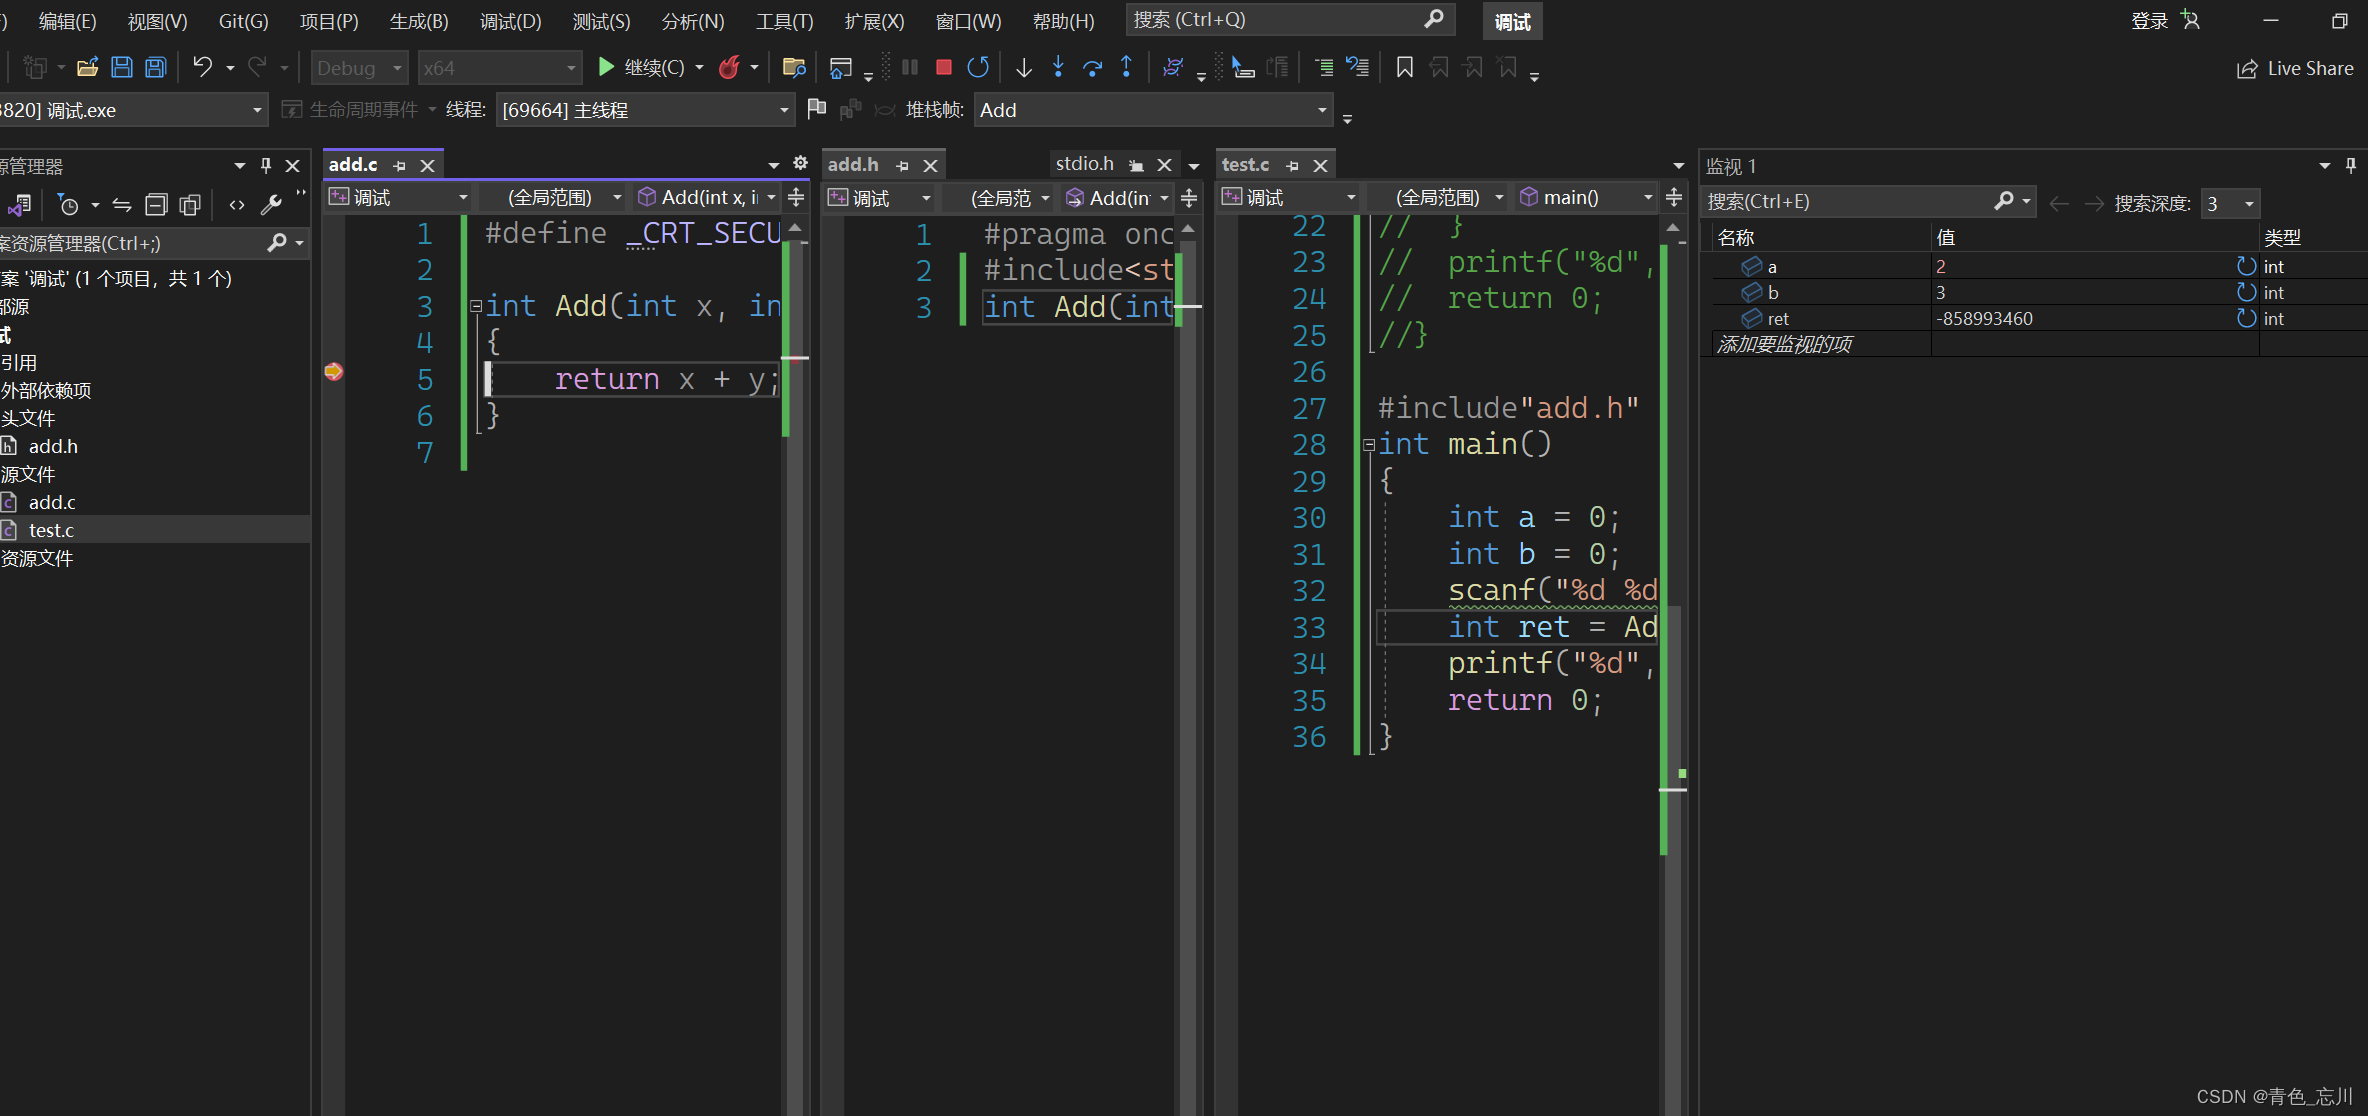
Task: Click the Step Over icon
Action: click(1092, 68)
